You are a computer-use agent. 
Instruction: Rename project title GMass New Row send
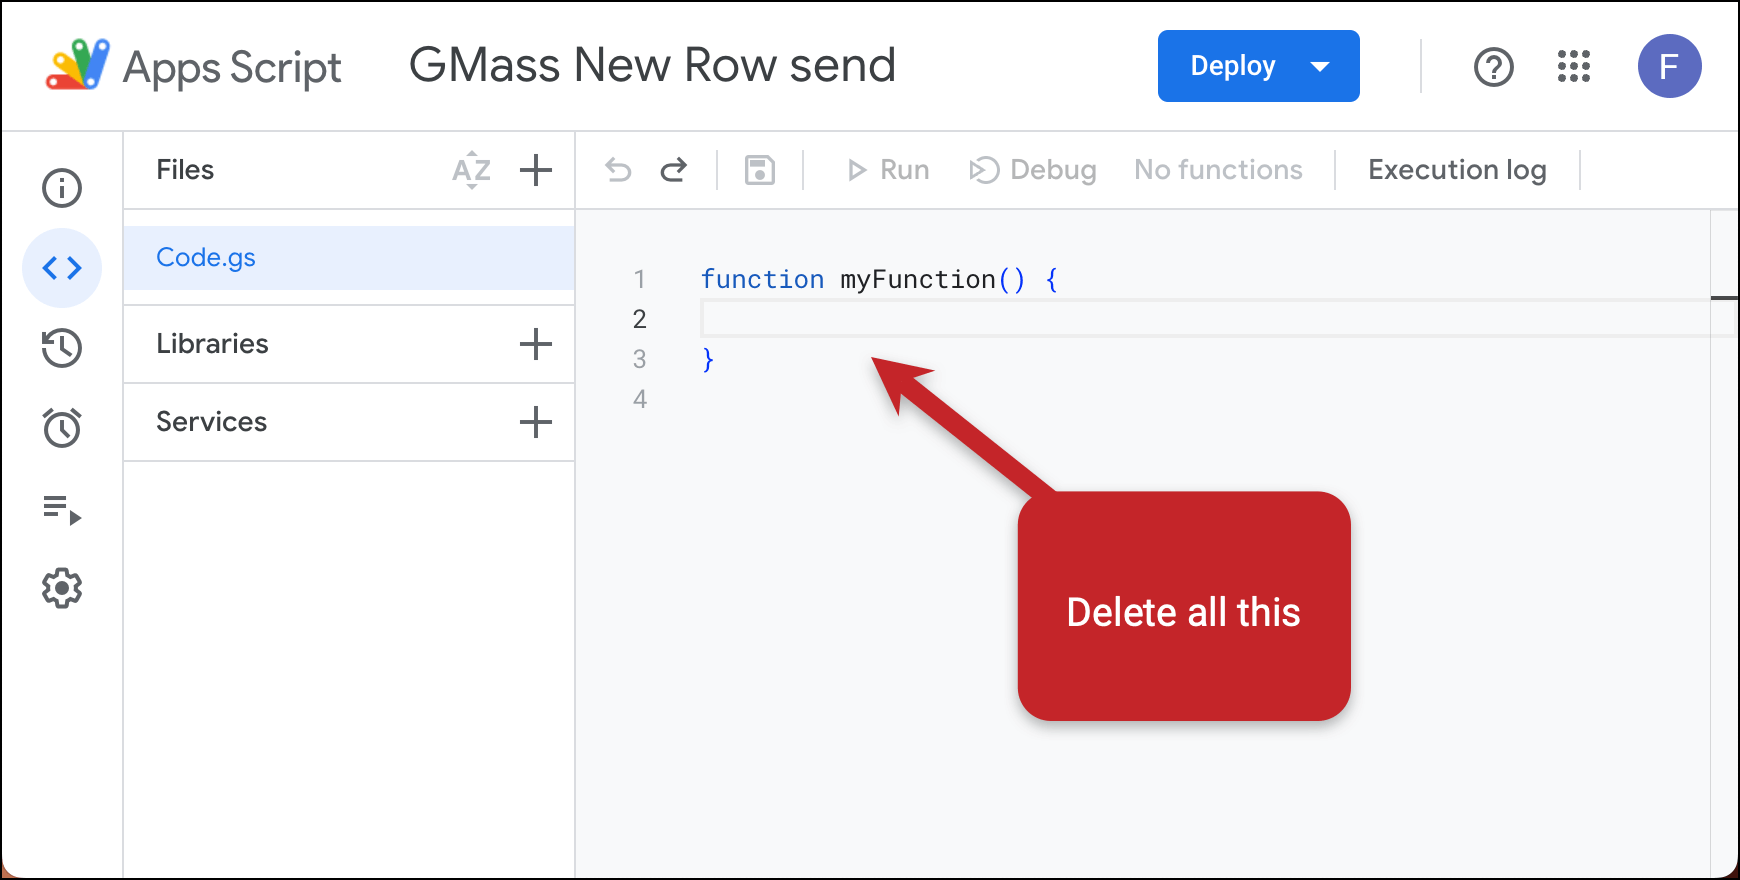(653, 65)
